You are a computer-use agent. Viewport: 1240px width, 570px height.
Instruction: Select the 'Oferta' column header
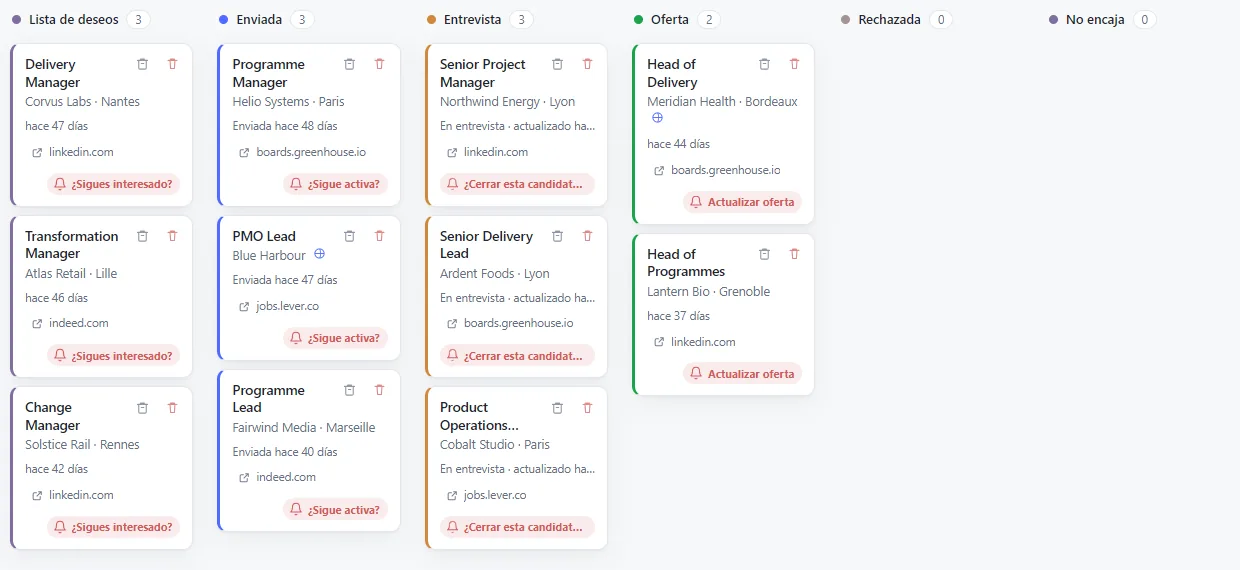(670, 20)
